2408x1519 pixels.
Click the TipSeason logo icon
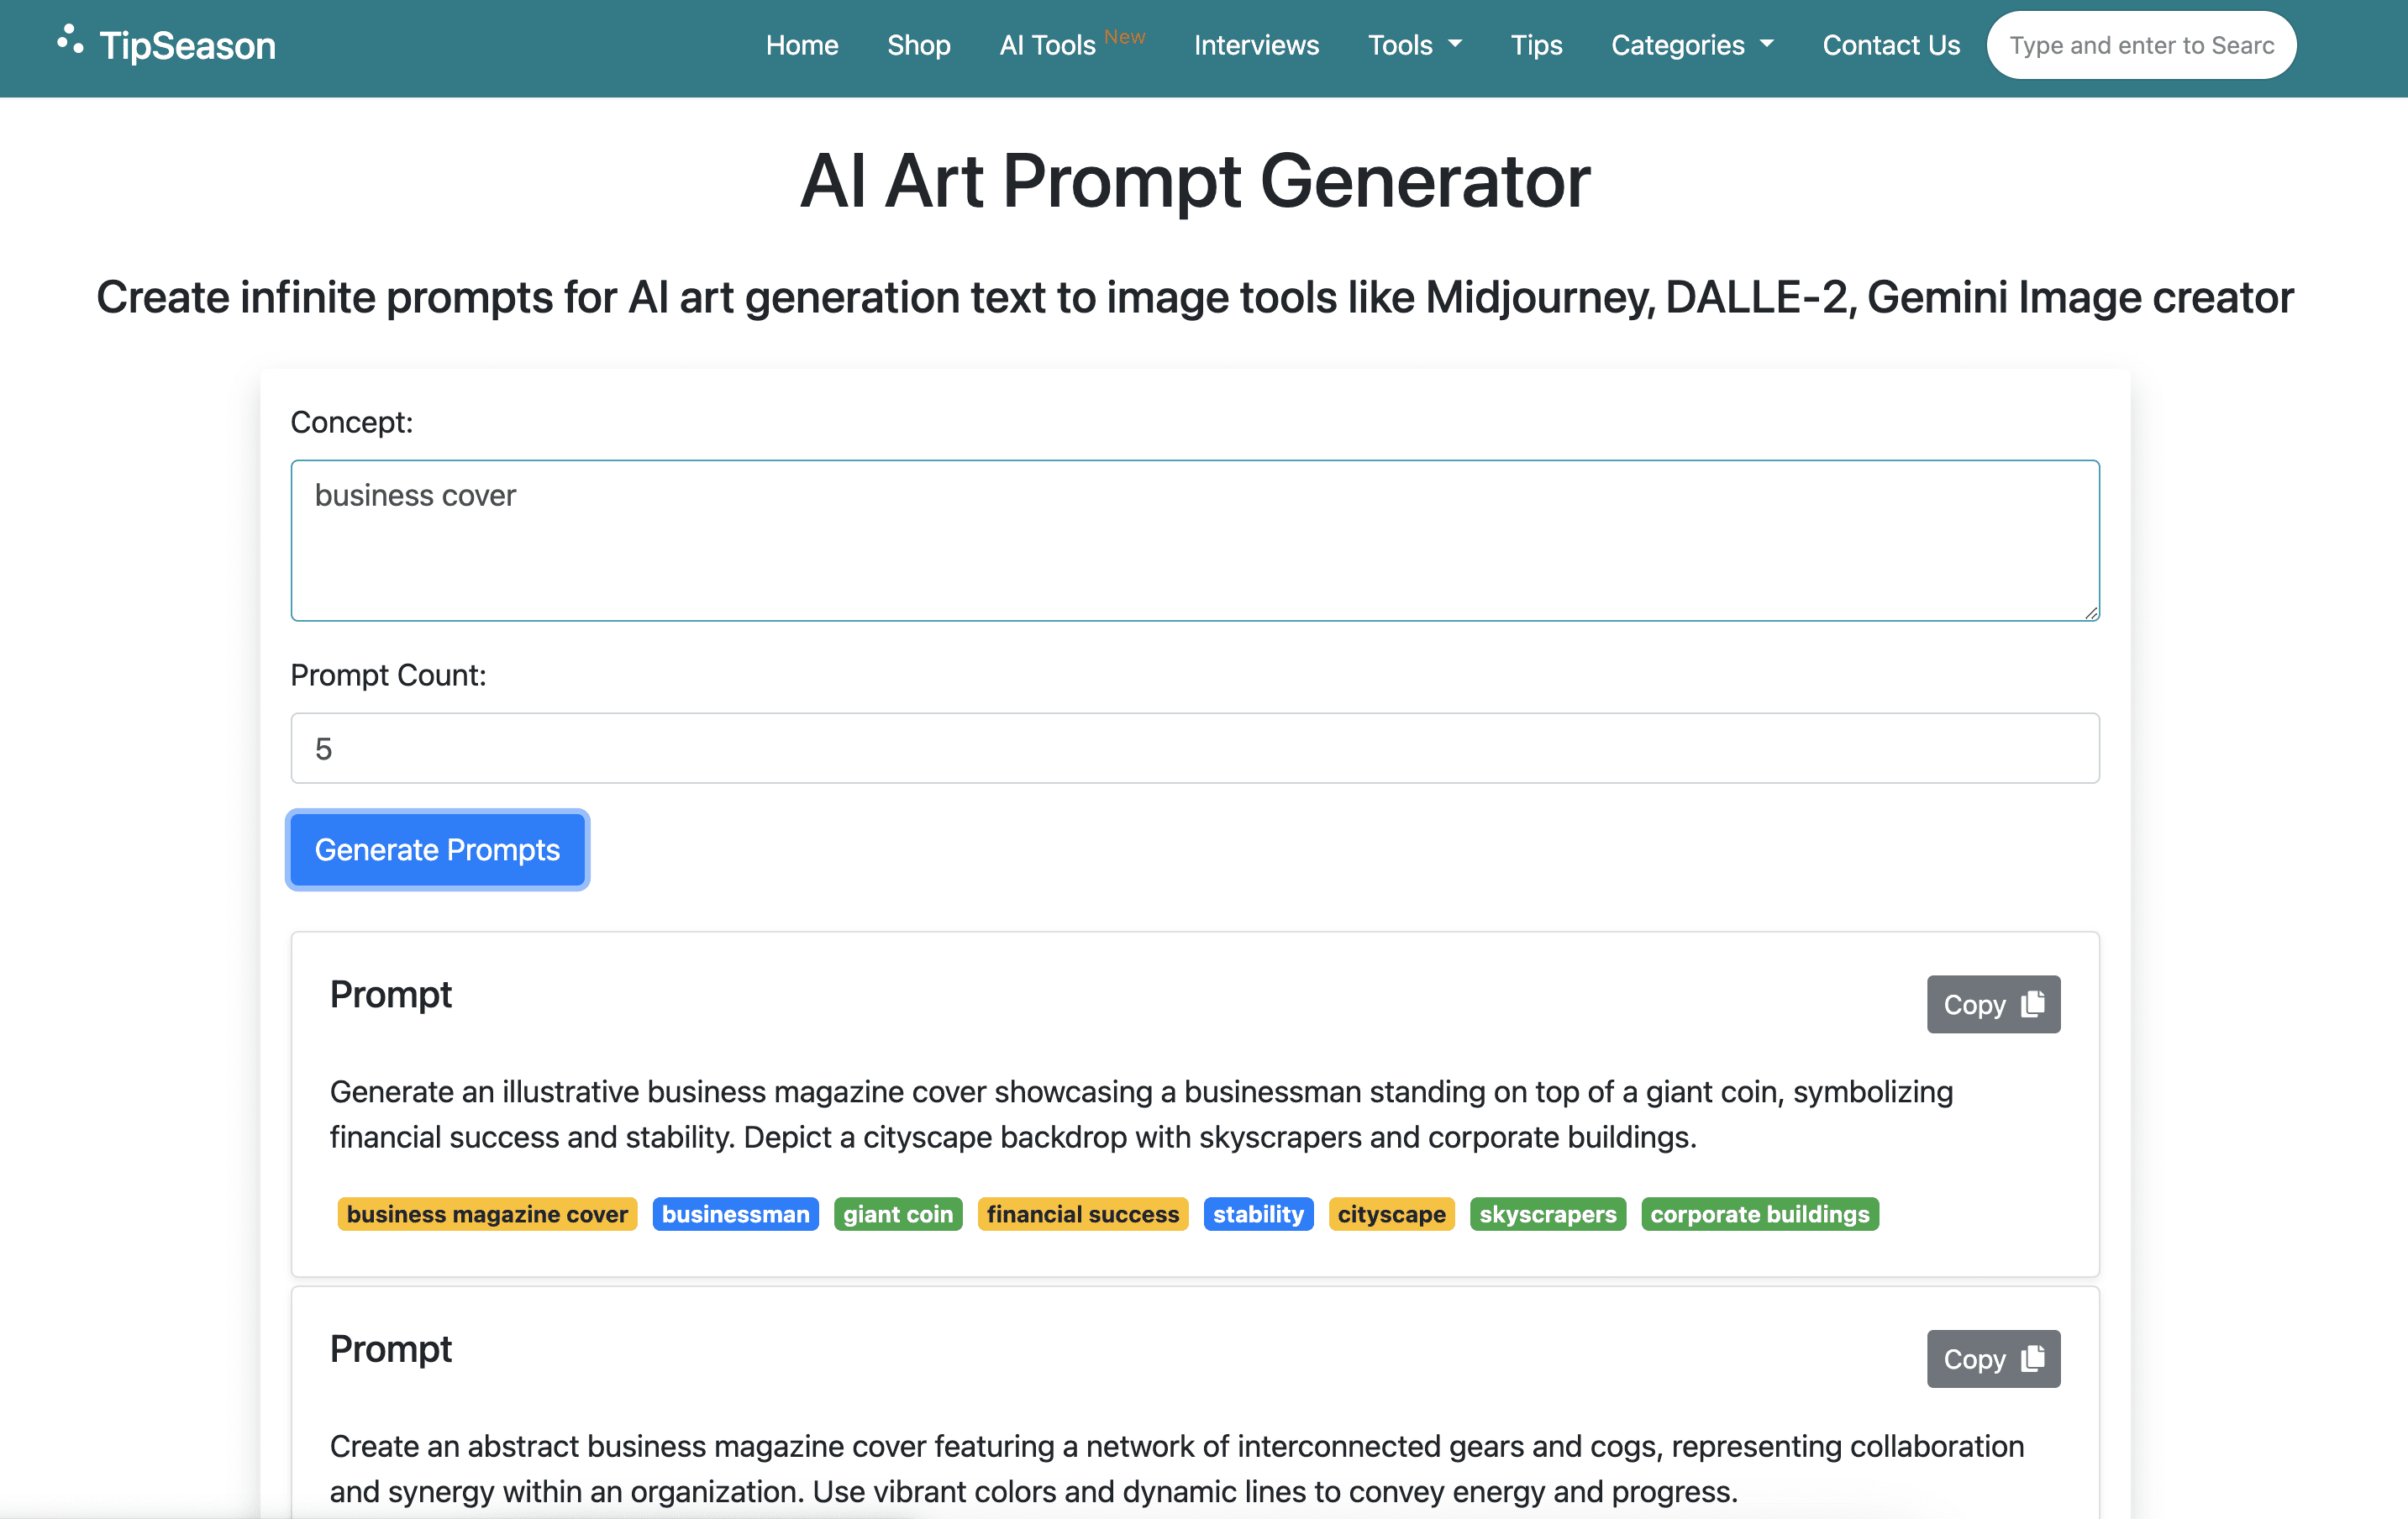point(68,42)
